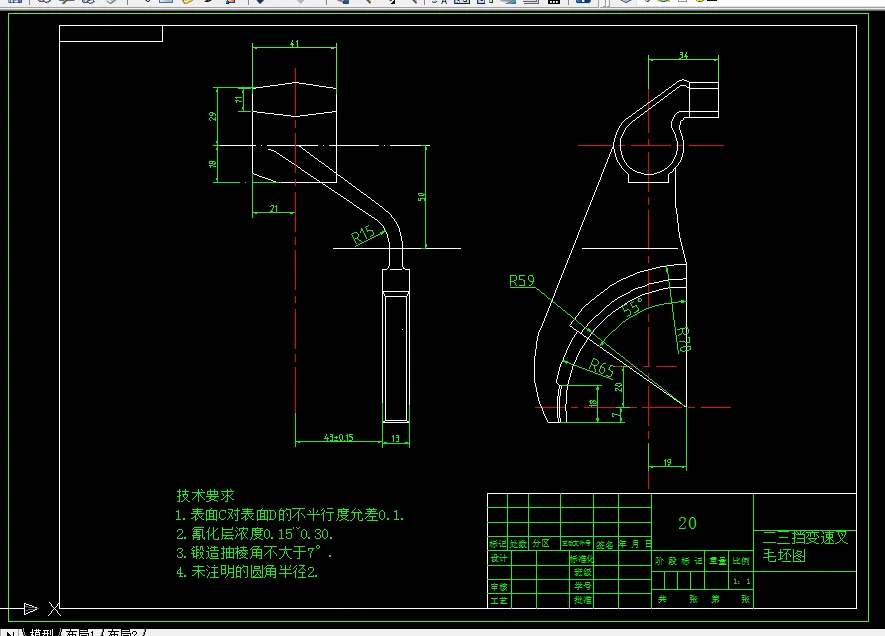Viewport: 885px width, 636px height.
Task: Select the 21 horizontal dimension text
Action: 274,208
